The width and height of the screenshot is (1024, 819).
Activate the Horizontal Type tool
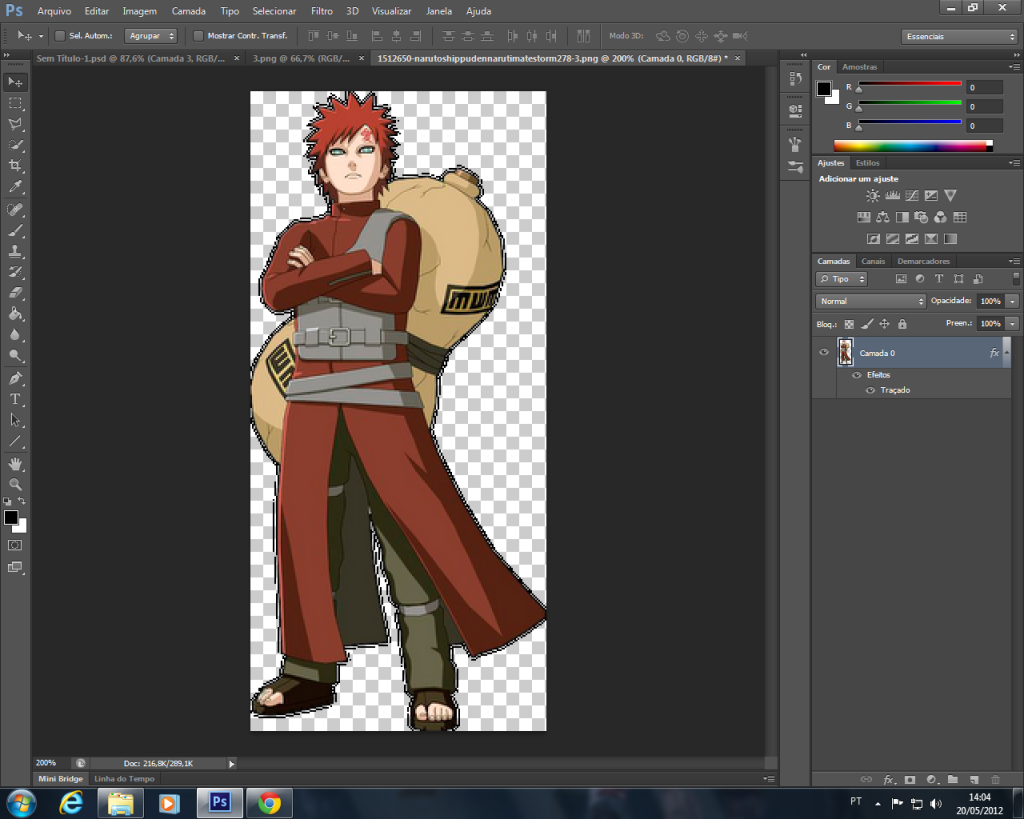(x=15, y=399)
